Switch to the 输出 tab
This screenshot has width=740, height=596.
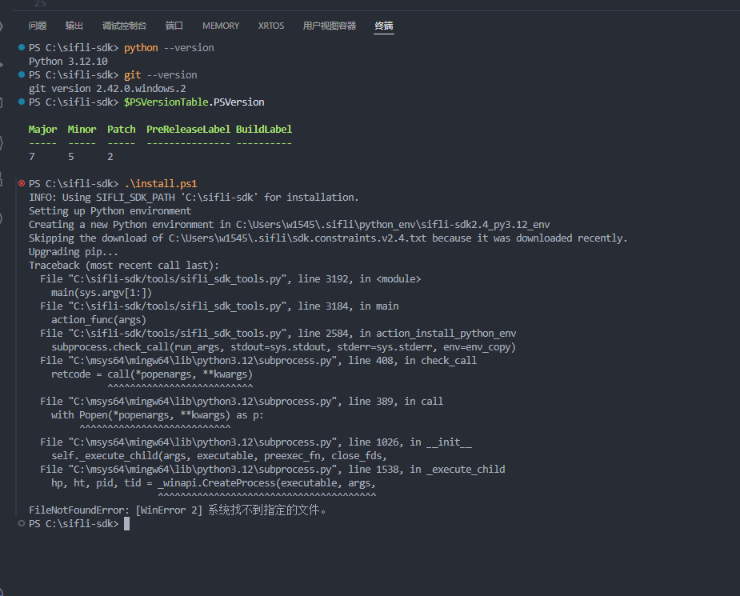pos(74,25)
